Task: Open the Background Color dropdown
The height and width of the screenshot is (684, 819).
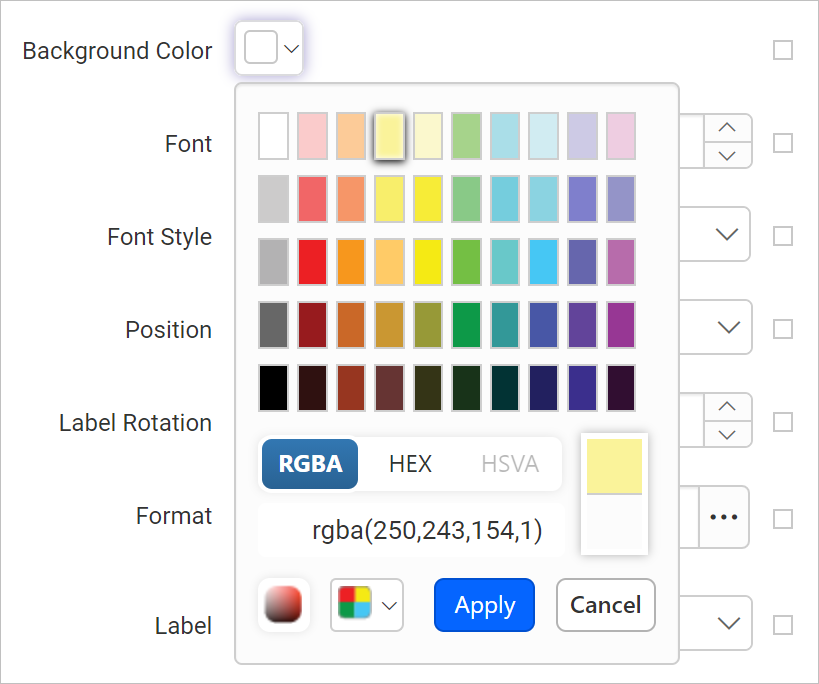Action: pos(269,48)
